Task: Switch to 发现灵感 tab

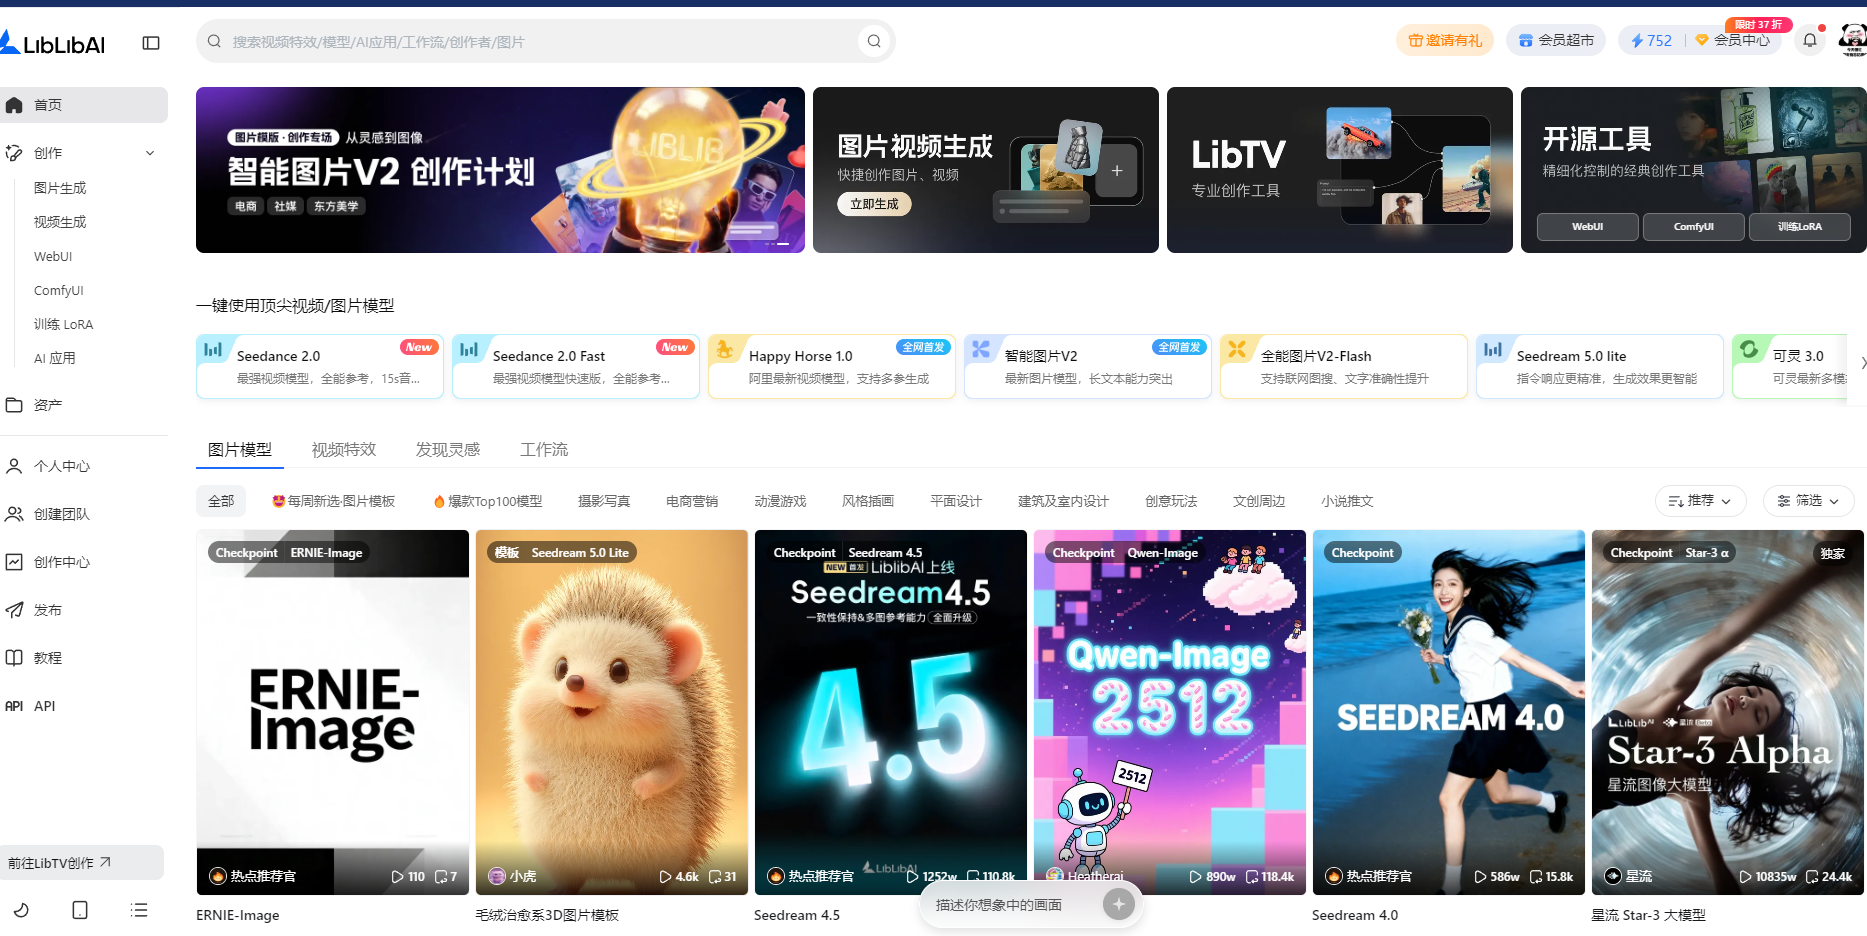Action: pyautogui.click(x=448, y=450)
